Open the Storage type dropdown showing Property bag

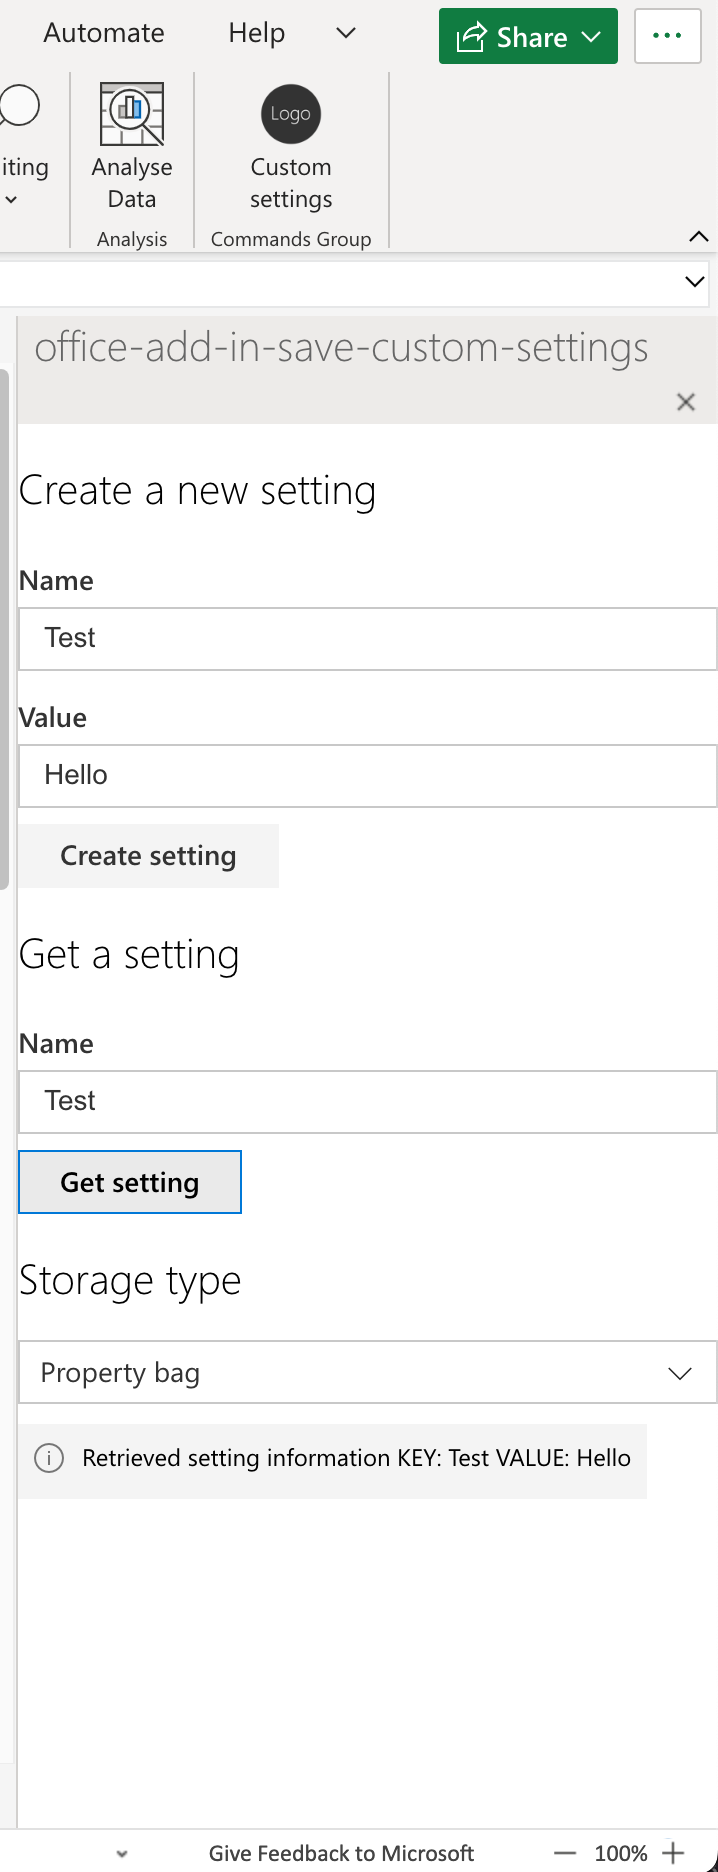367,1371
